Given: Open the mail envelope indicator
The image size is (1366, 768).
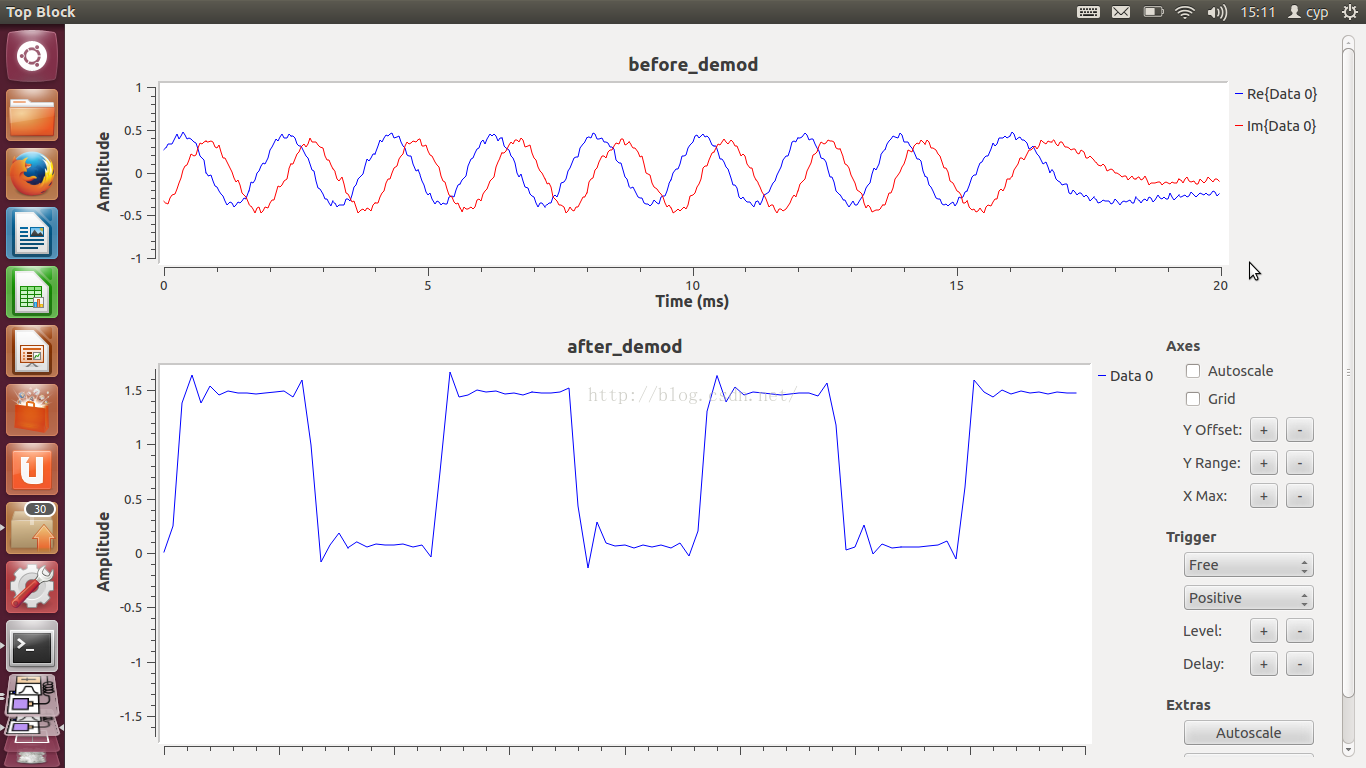Looking at the screenshot, I should point(1121,12).
